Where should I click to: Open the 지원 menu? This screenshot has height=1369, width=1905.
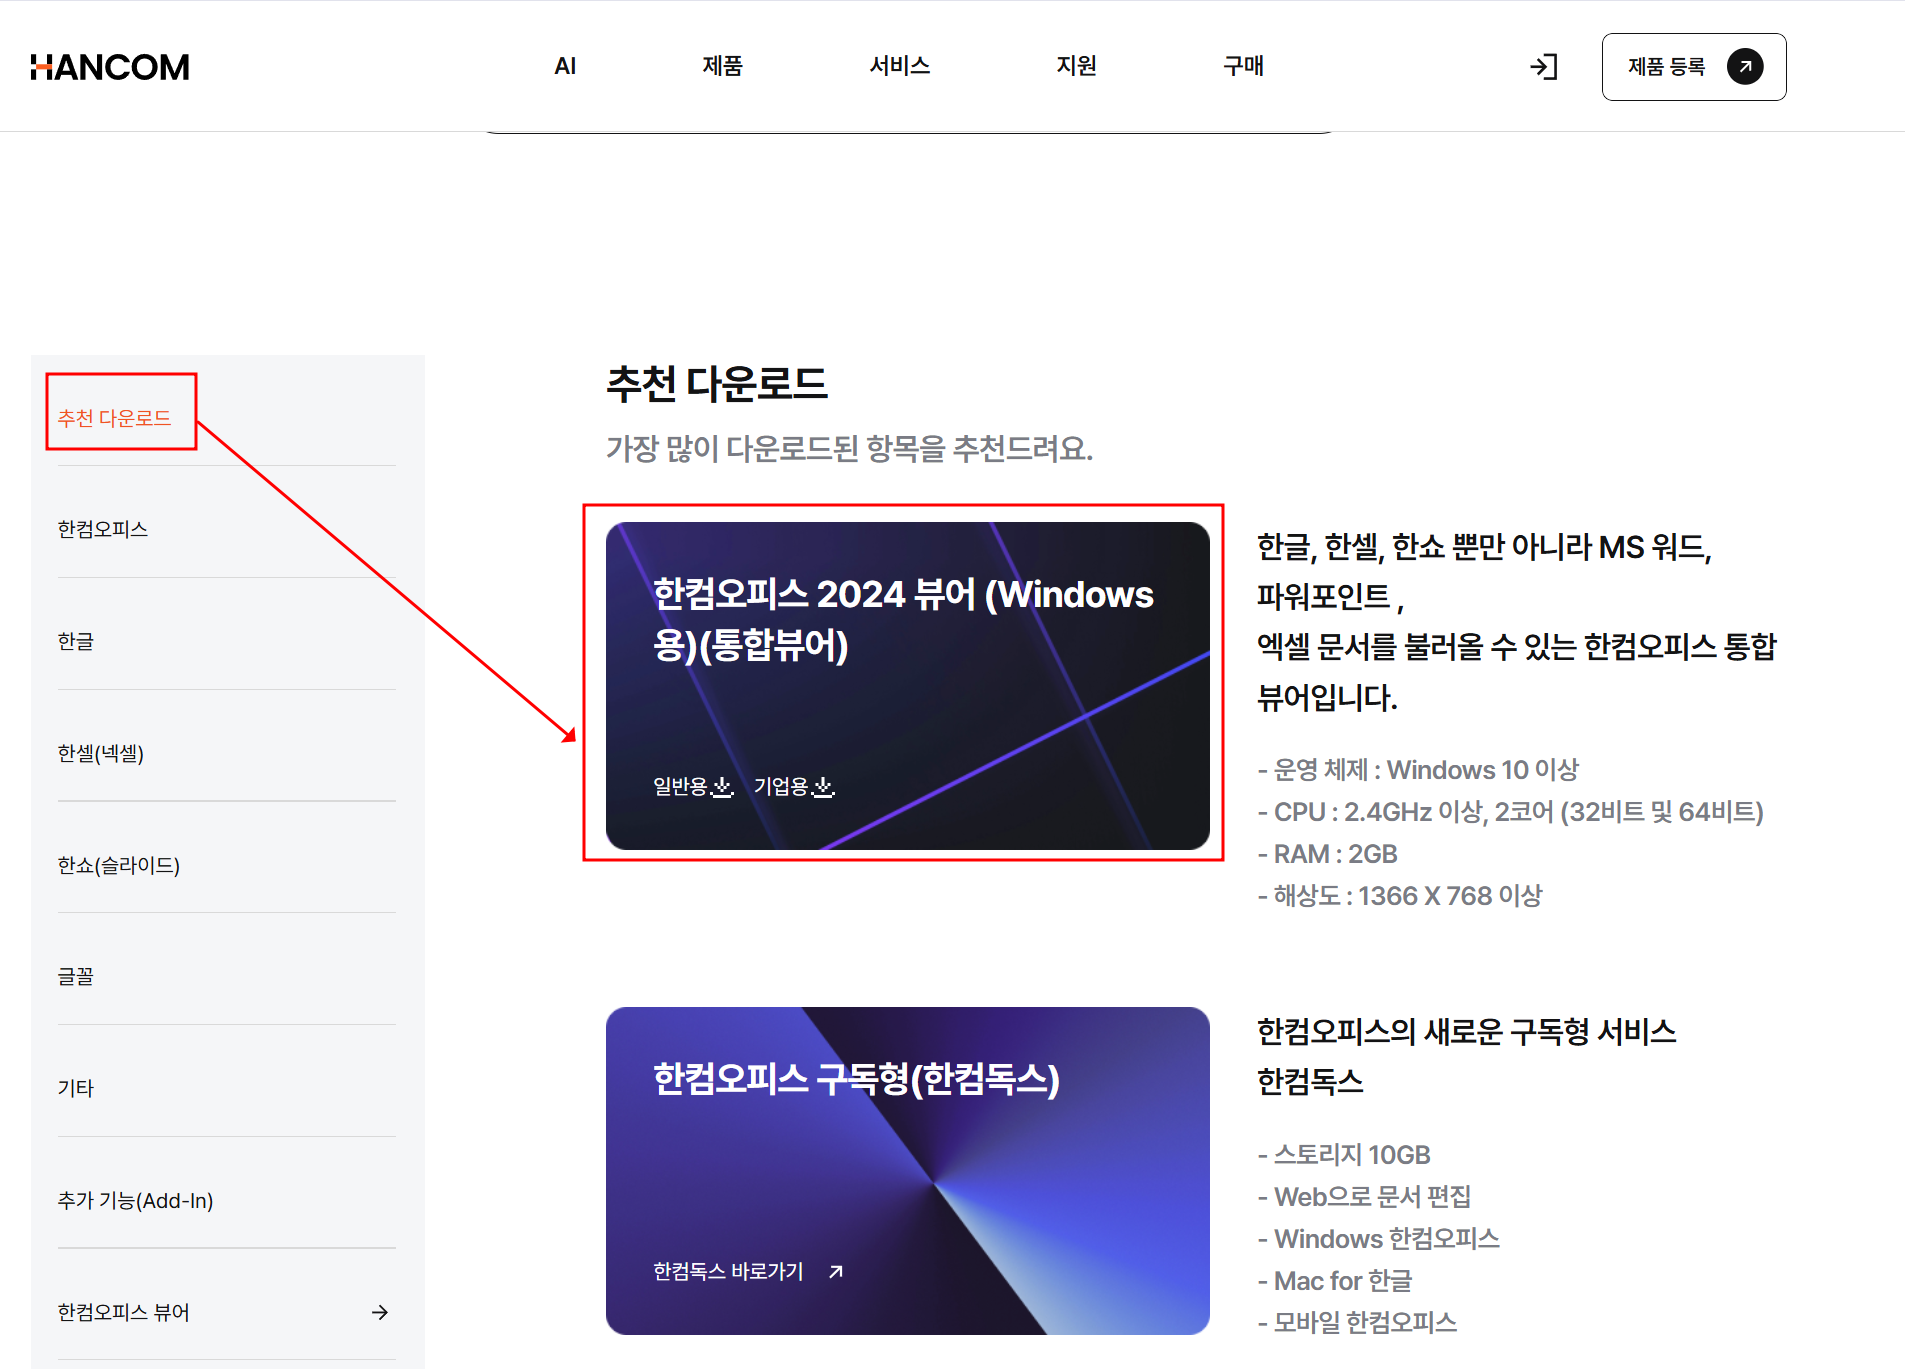point(1077,66)
